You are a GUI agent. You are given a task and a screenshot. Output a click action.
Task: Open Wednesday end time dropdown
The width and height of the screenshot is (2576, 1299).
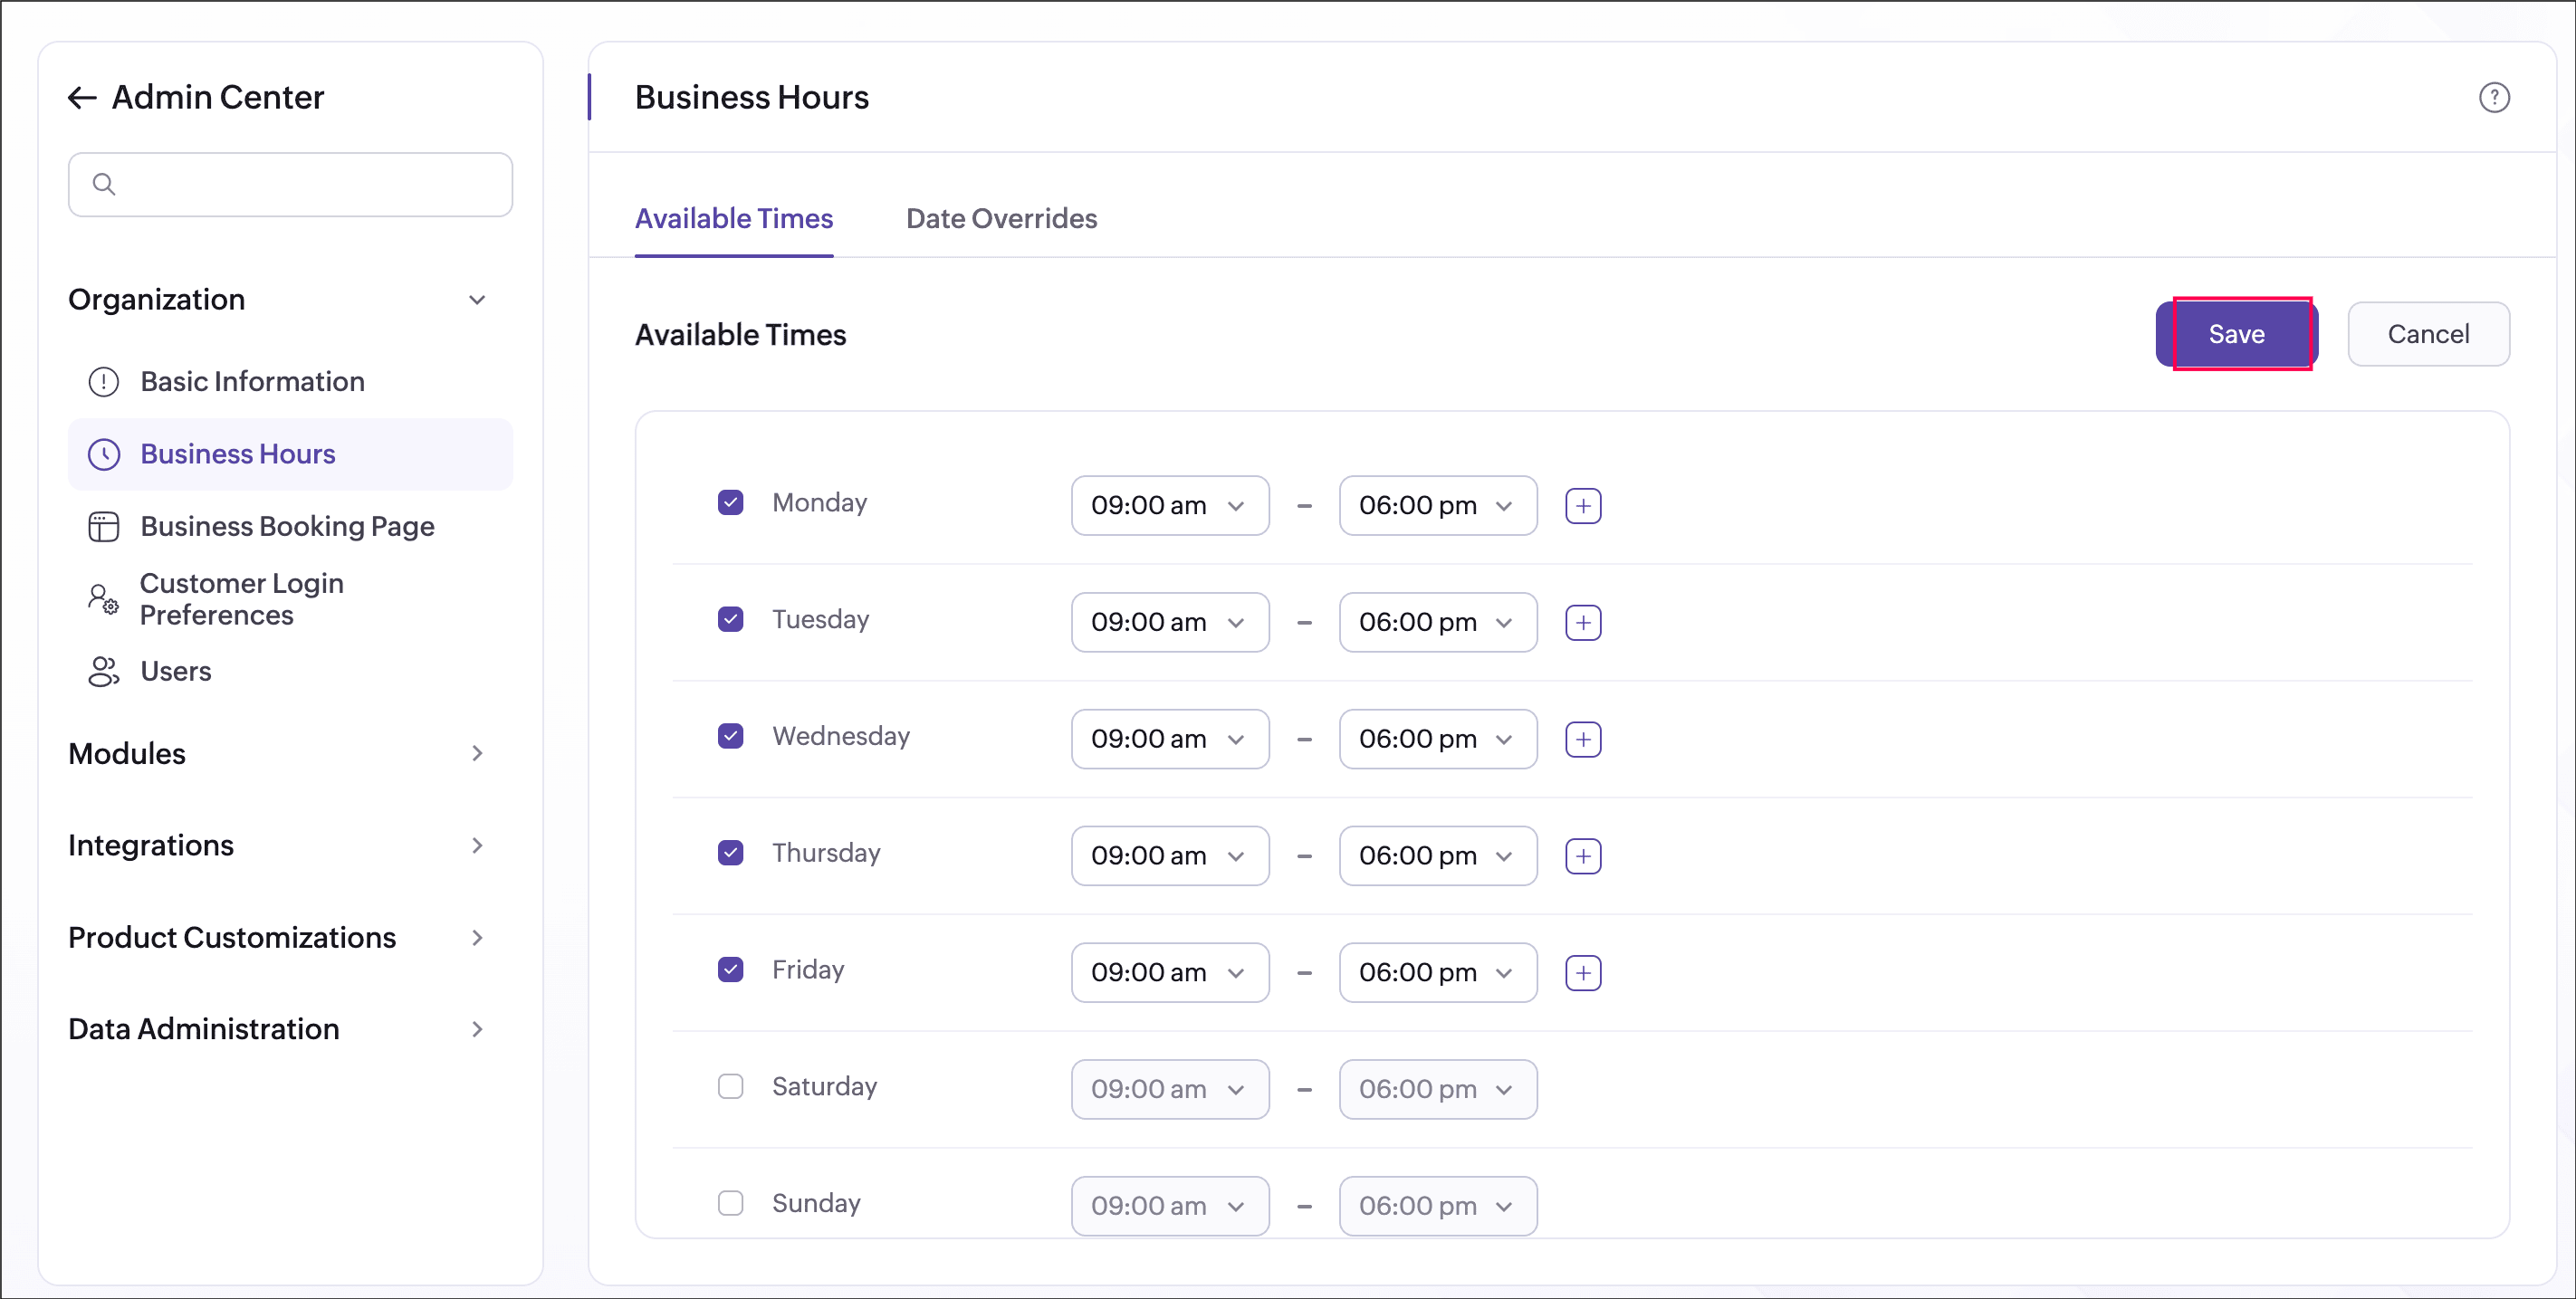(1437, 740)
